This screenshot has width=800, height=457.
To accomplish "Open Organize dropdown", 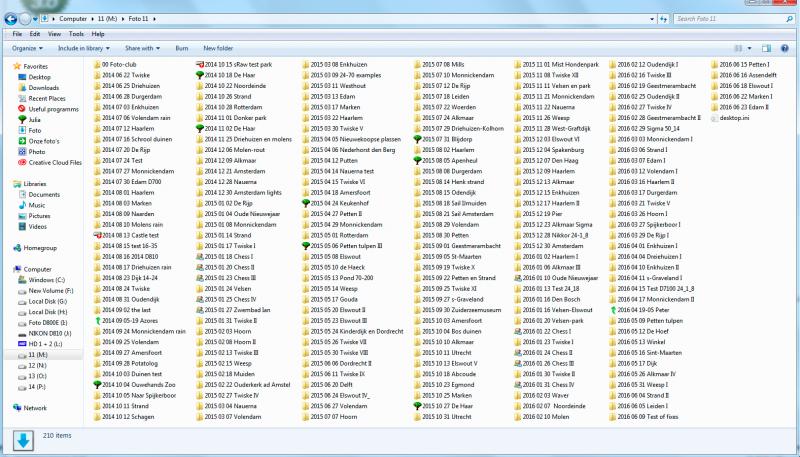I will click(27, 48).
